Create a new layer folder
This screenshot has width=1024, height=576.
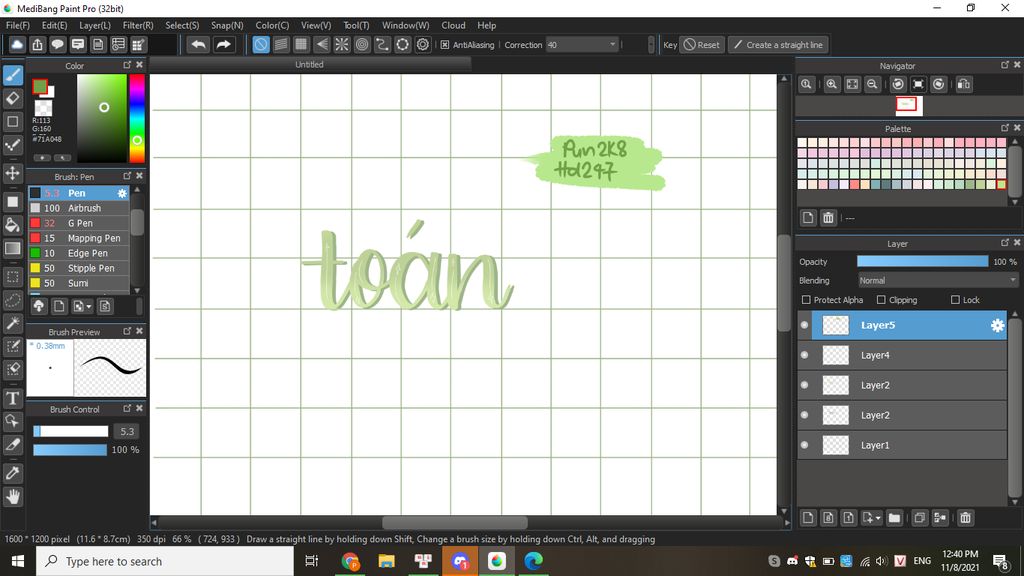(x=894, y=518)
